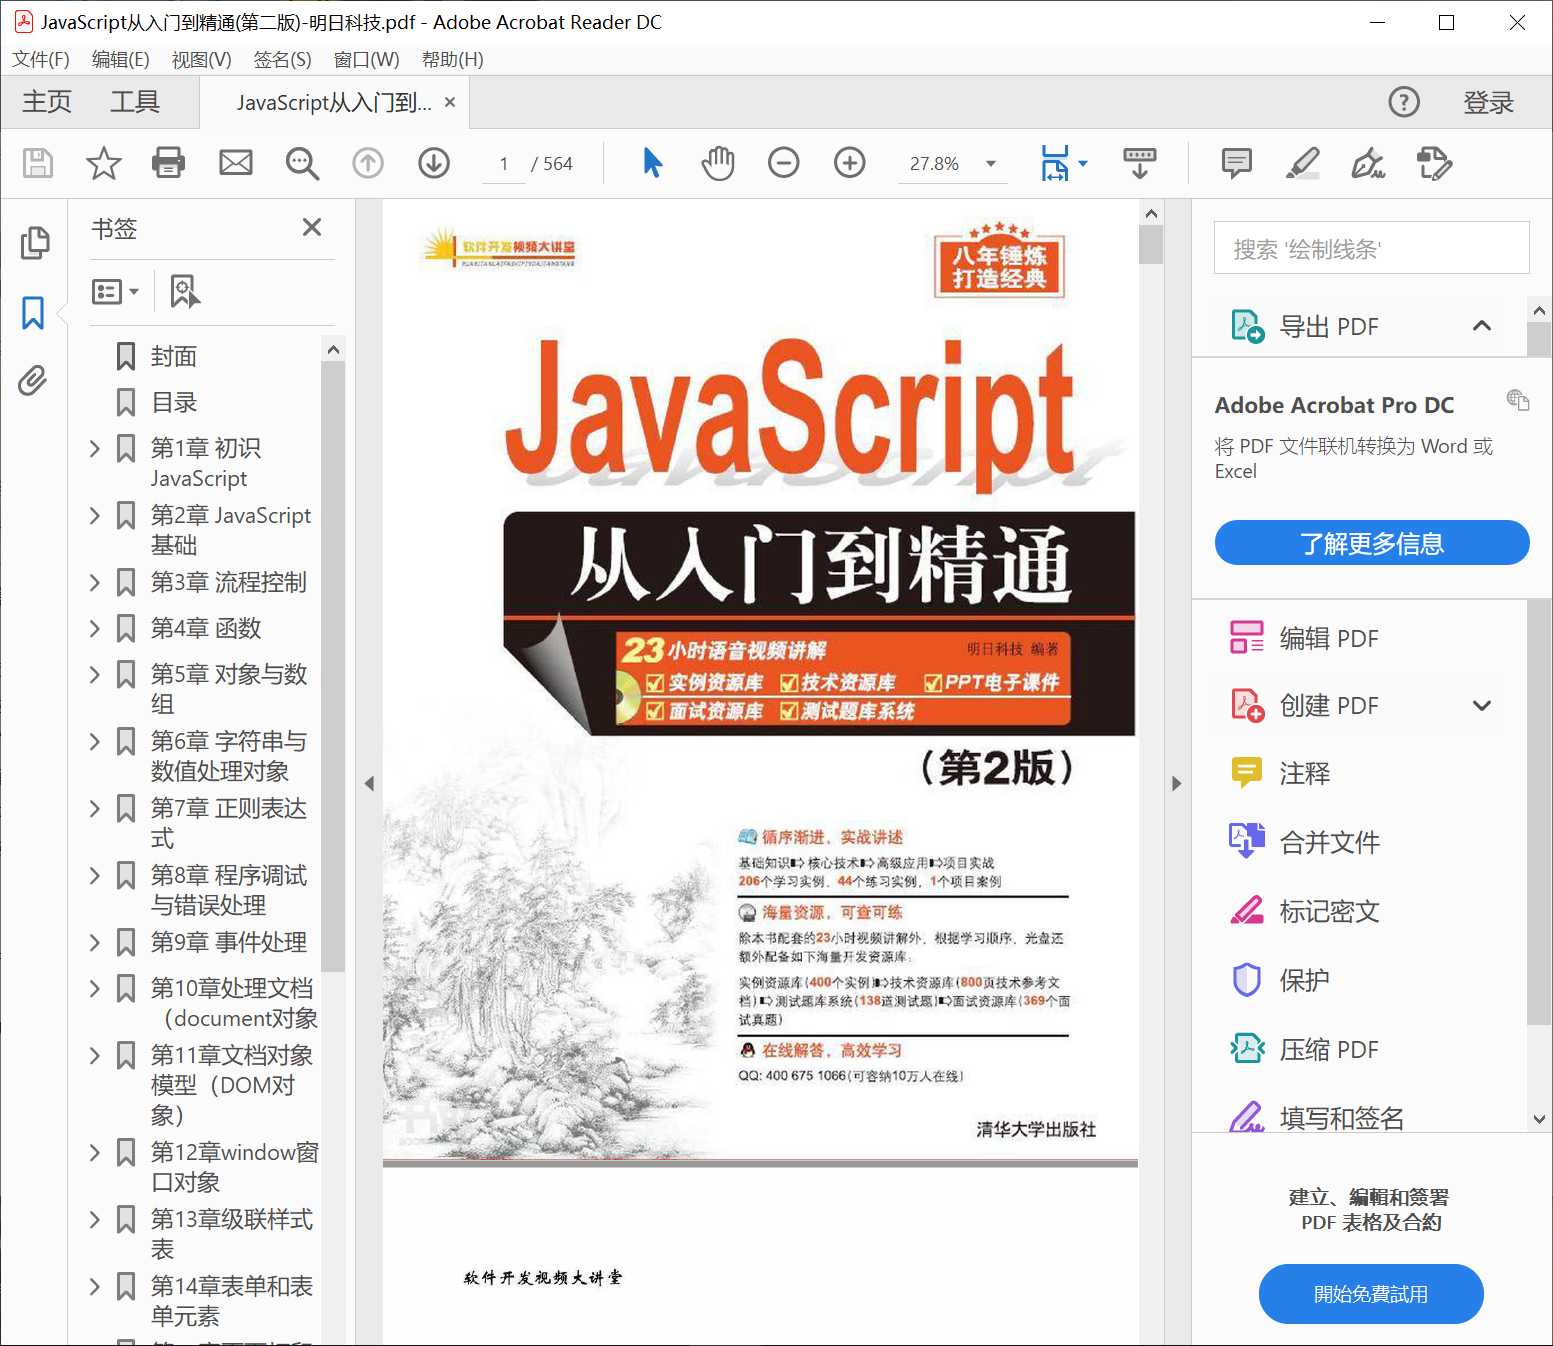Open the 压缩 PDF tool
The height and width of the screenshot is (1346, 1553).
pos(1304,1049)
